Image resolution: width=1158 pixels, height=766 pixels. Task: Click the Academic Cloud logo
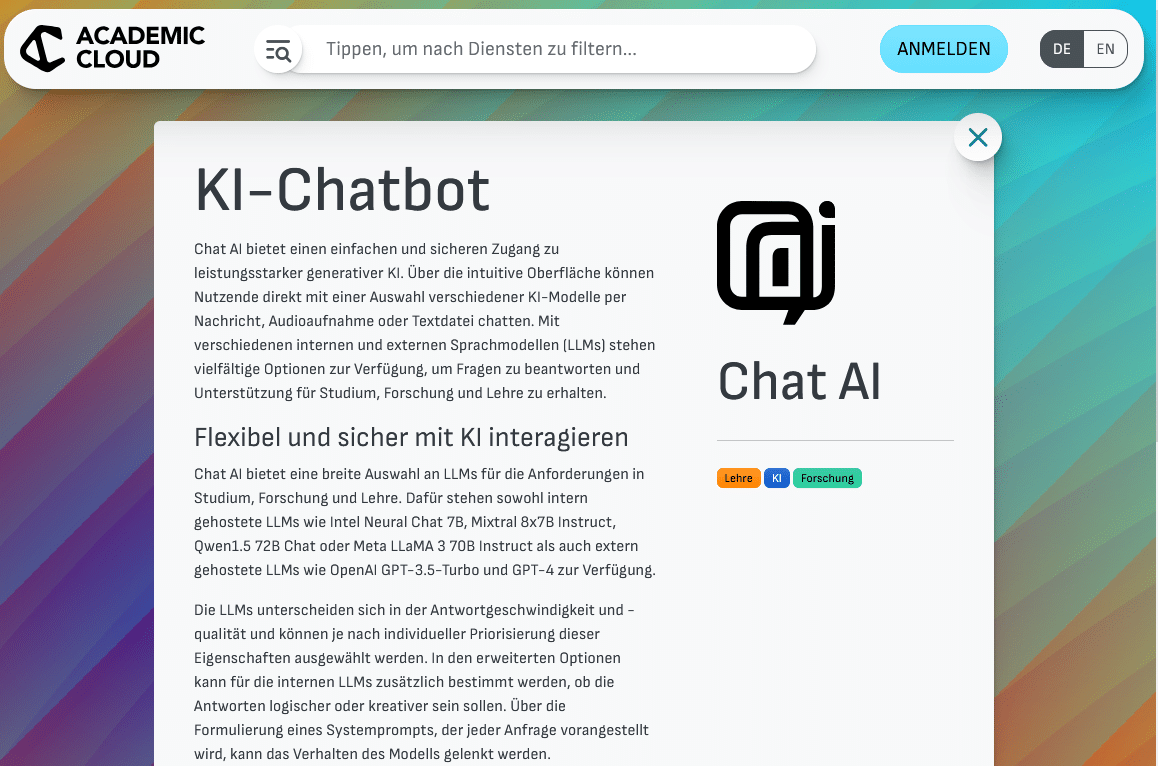pos(112,48)
